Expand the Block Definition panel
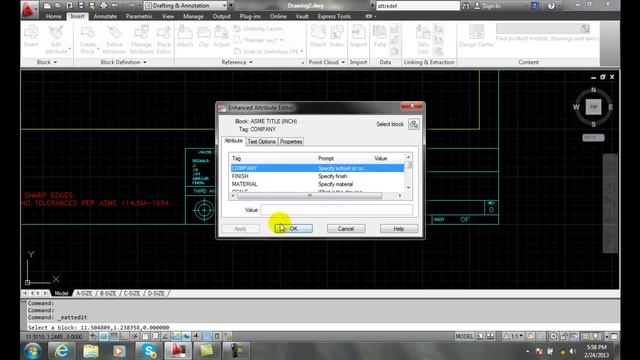 [123, 62]
